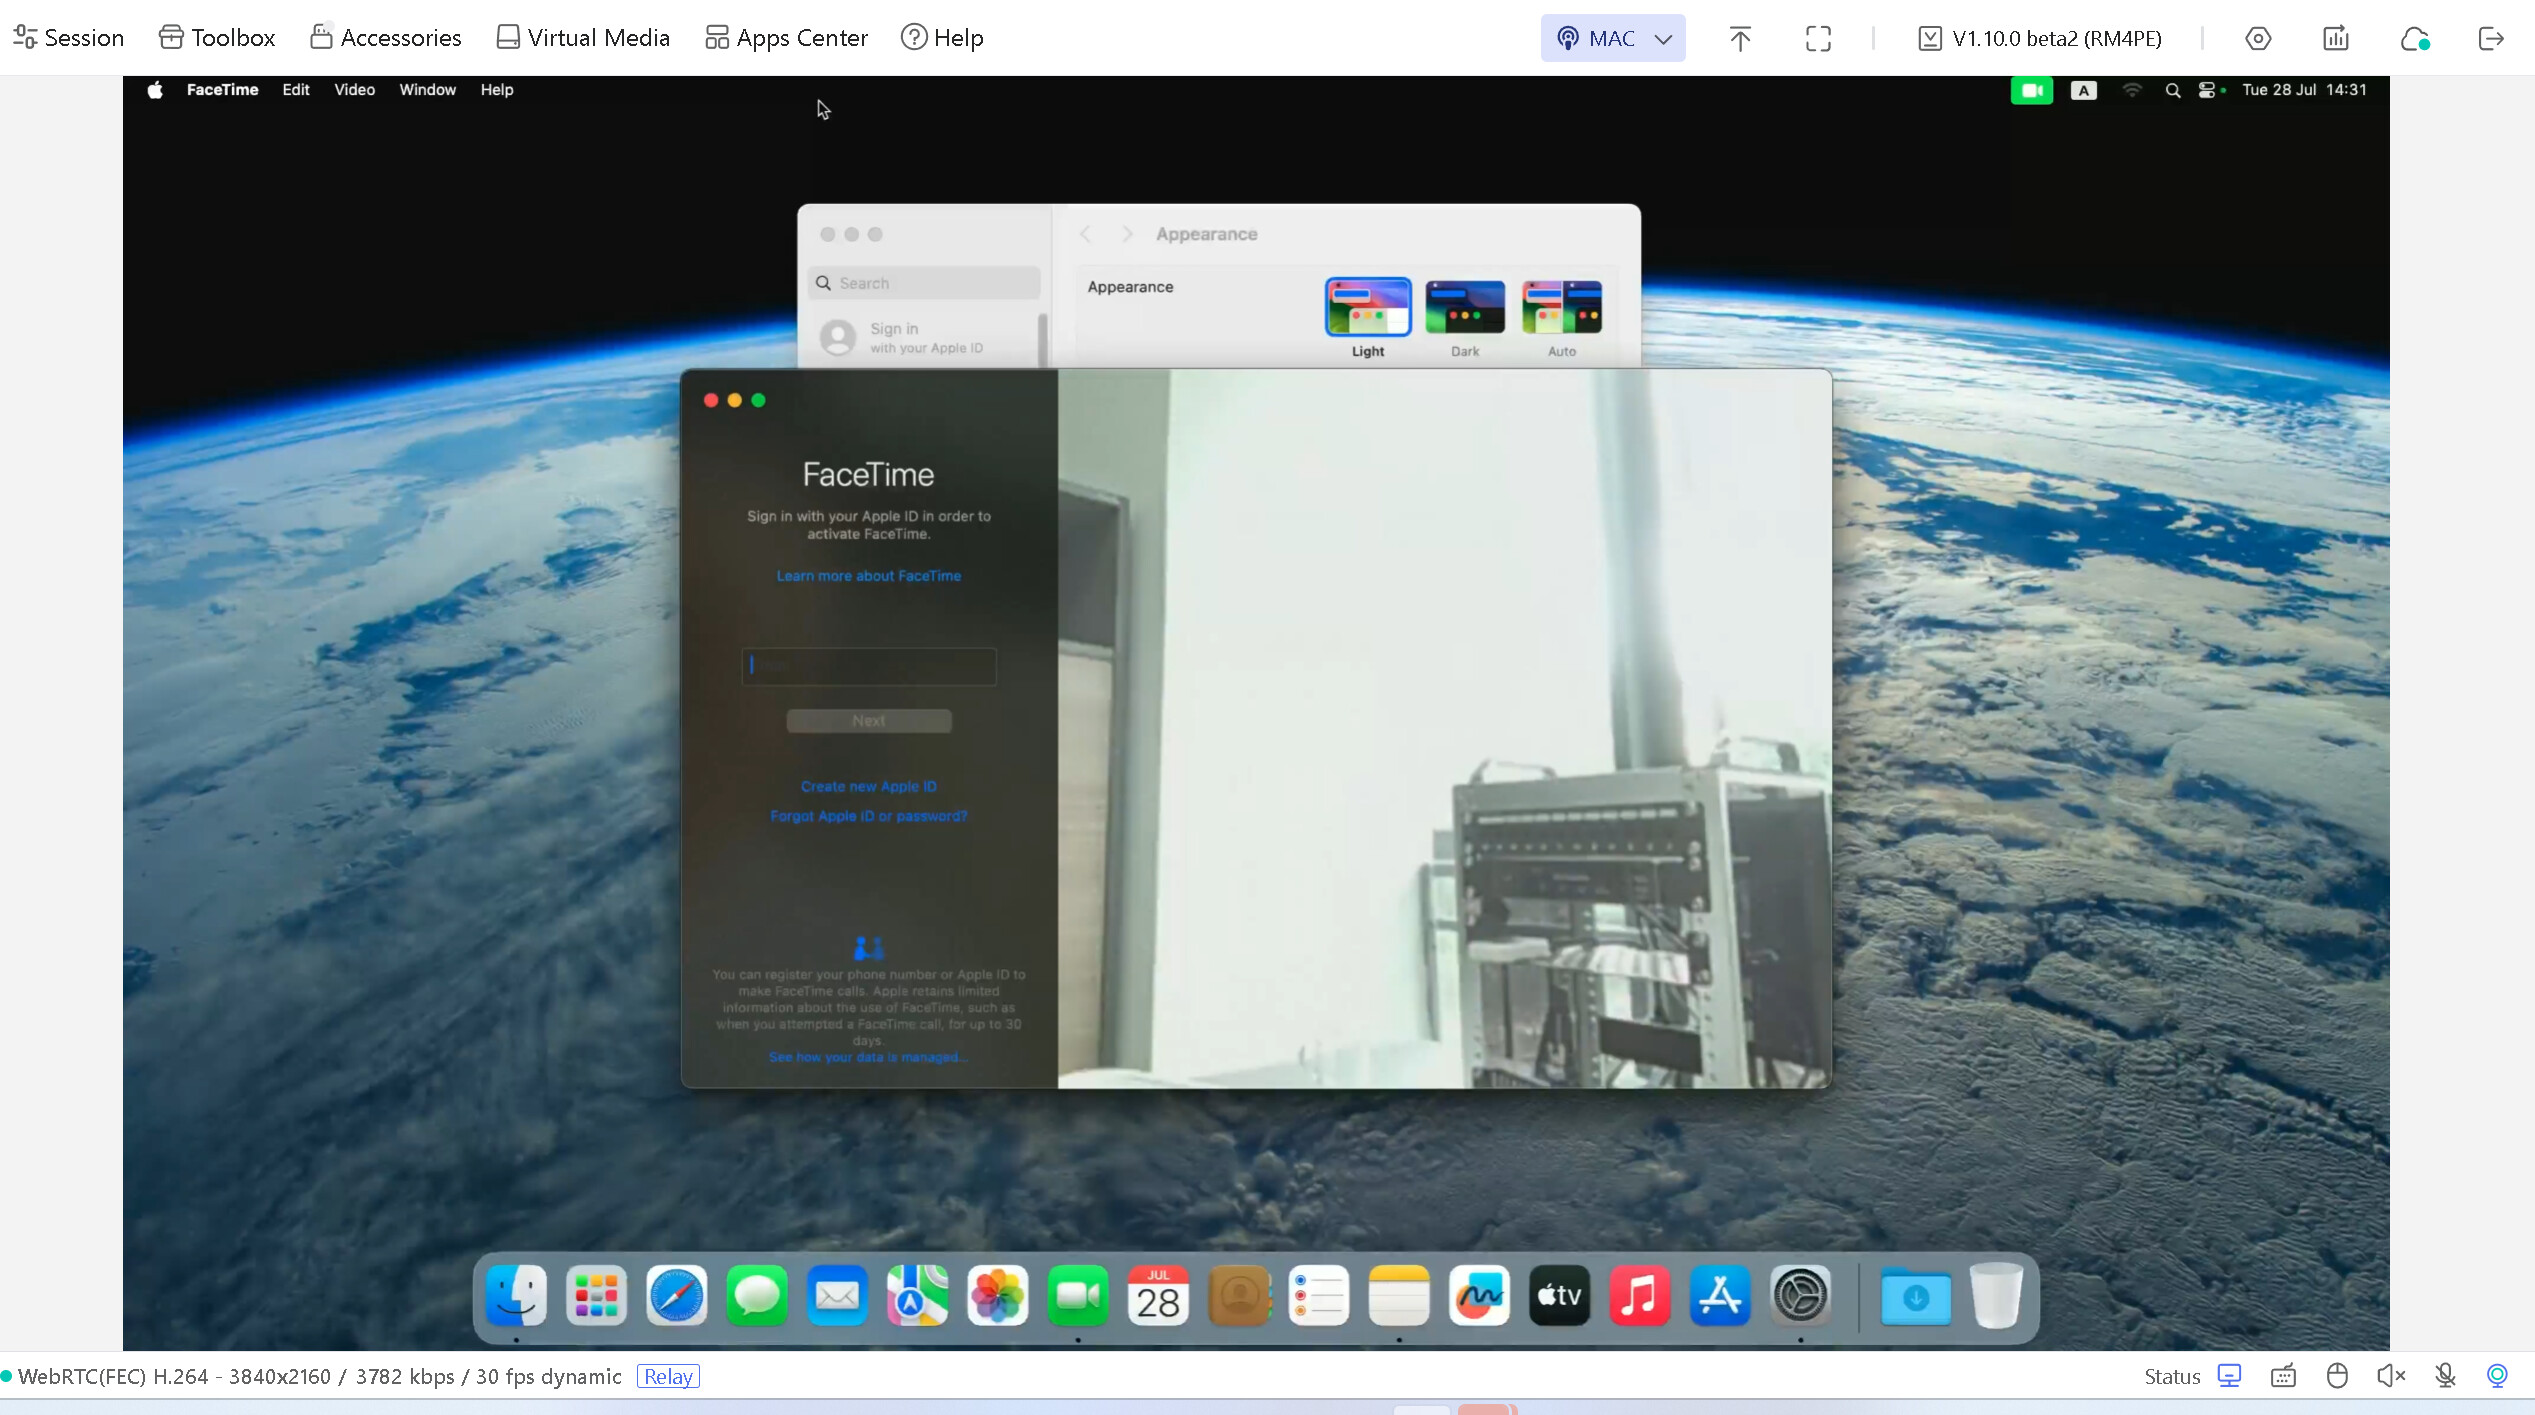Open the Session menu
The image size is (2535, 1415).
[69, 38]
